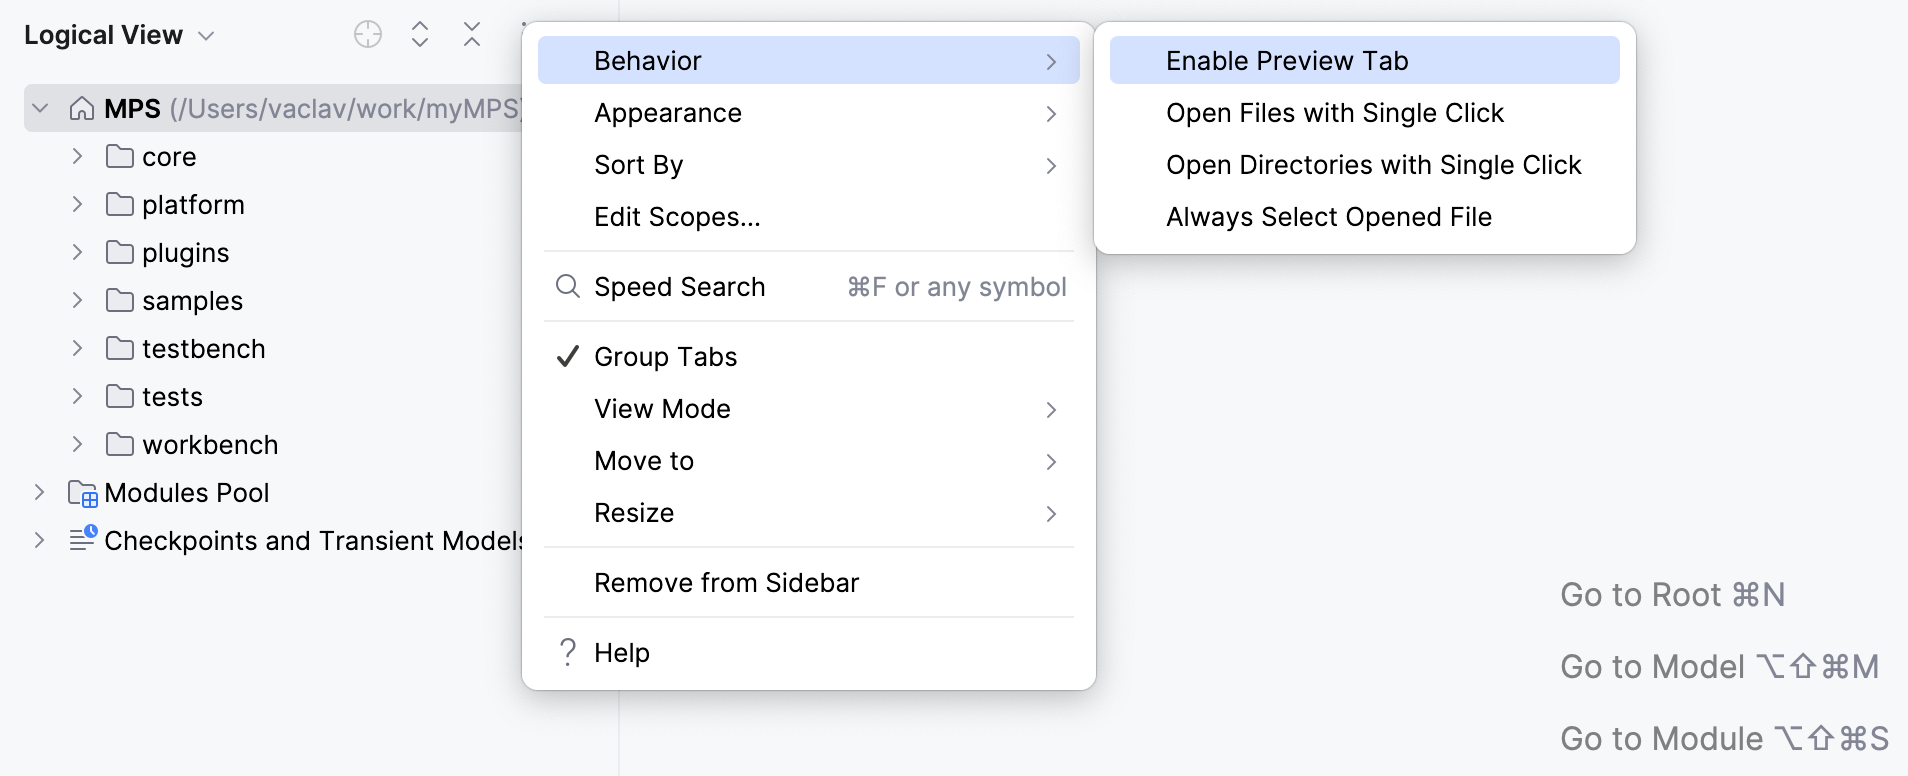Select the workbench folder in tree
Viewport: 1908px width, 776px height.
tap(209, 445)
